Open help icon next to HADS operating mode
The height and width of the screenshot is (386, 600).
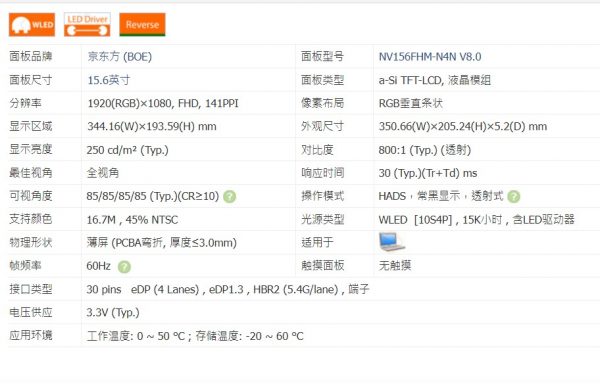(514, 197)
